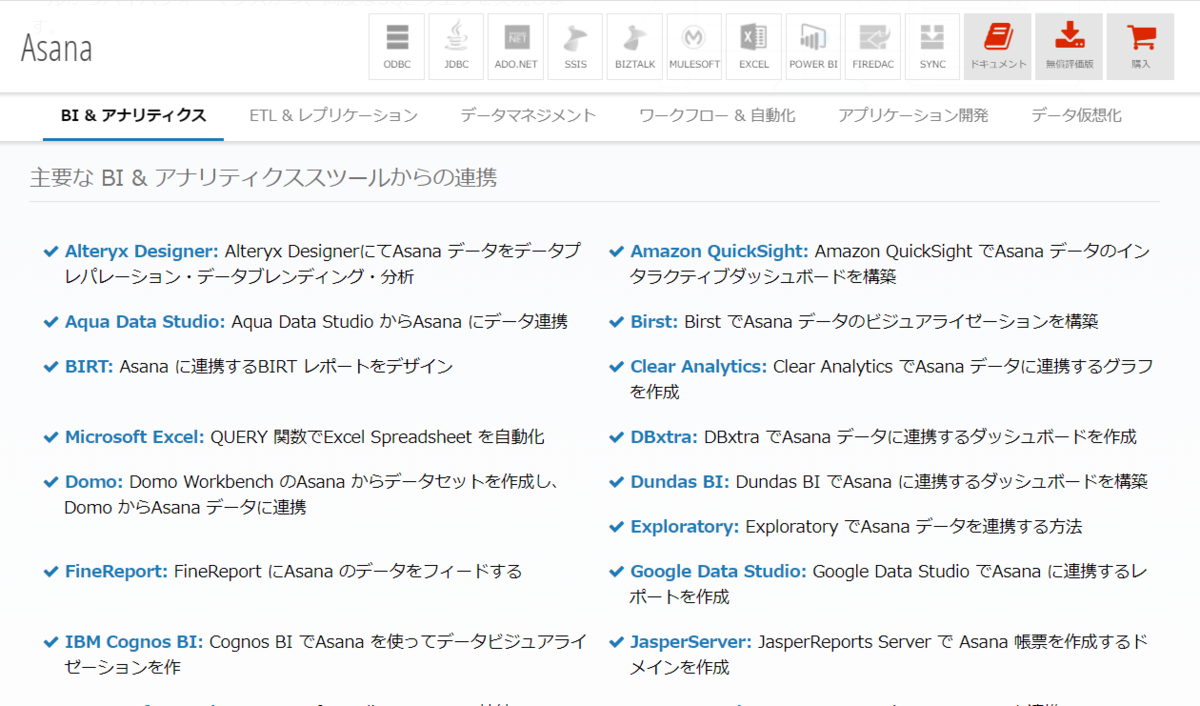The image size is (1200, 706).
Task: Select the Sync icon
Action: [932, 47]
